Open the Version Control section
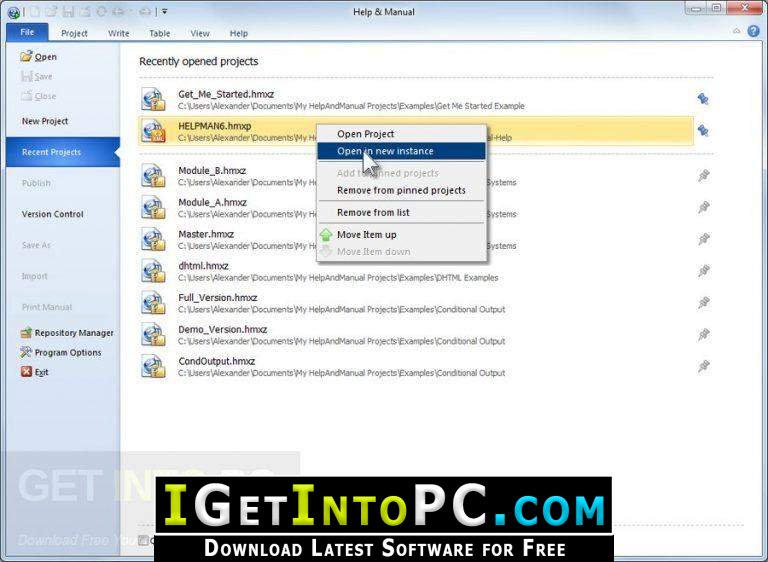The height and width of the screenshot is (562, 768). point(53,214)
